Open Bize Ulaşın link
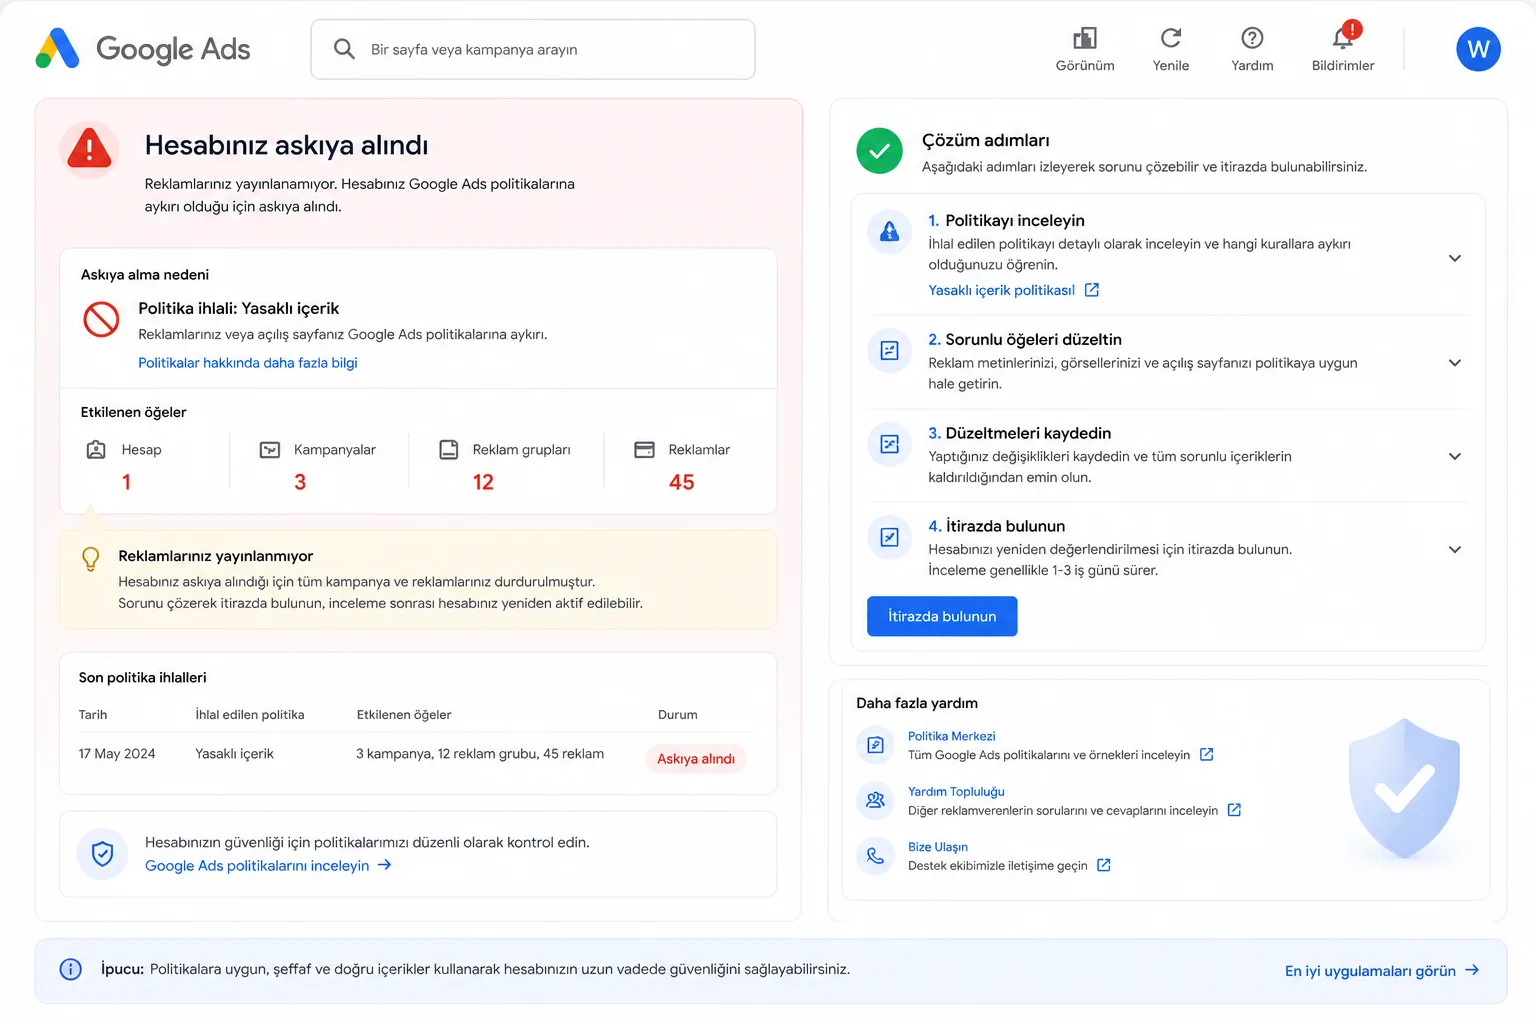Viewport: 1536px width, 1024px height. (938, 847)
